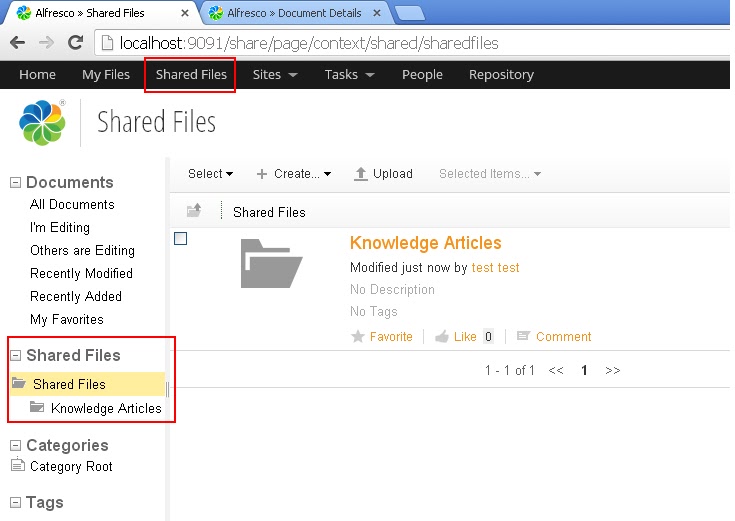Click the Like thumbs-up icon
The height and width of the screenshot is (521, 735).
442,336
